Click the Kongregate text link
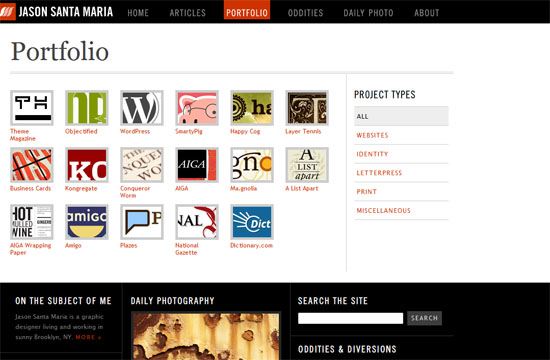This screenshot has width=550, height=360. [x=81, y=188]
